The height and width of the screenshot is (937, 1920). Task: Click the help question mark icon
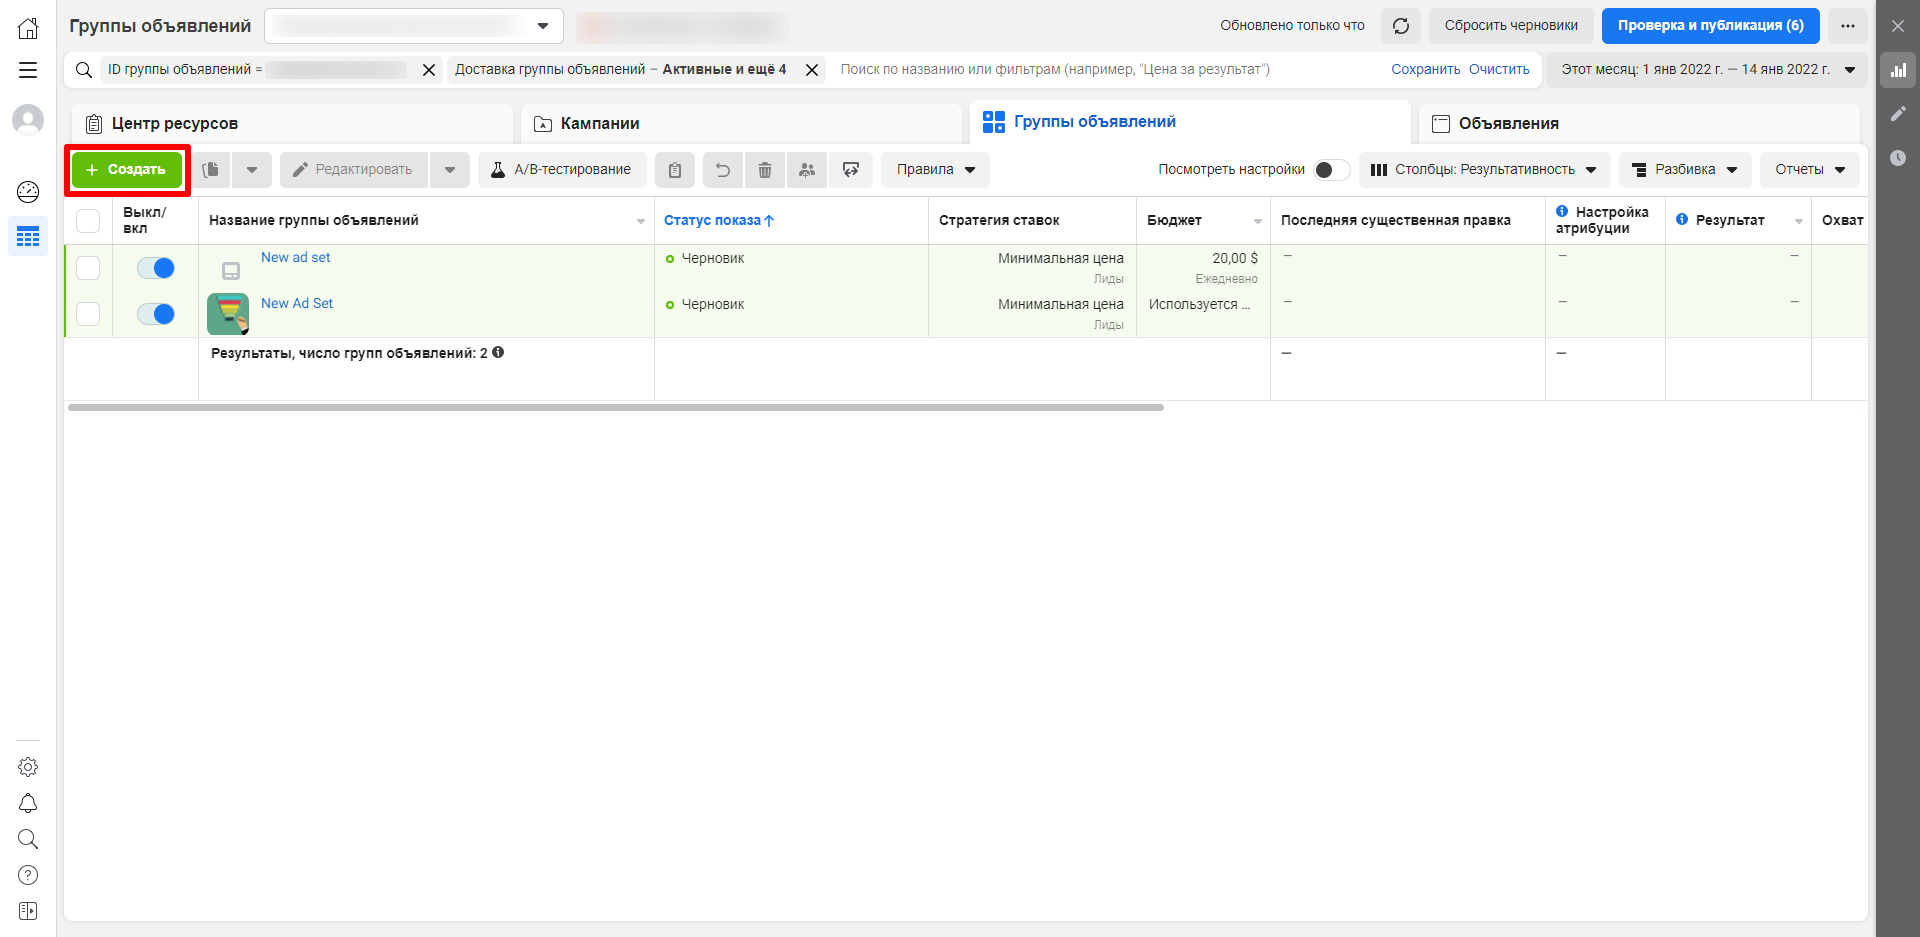28,875
